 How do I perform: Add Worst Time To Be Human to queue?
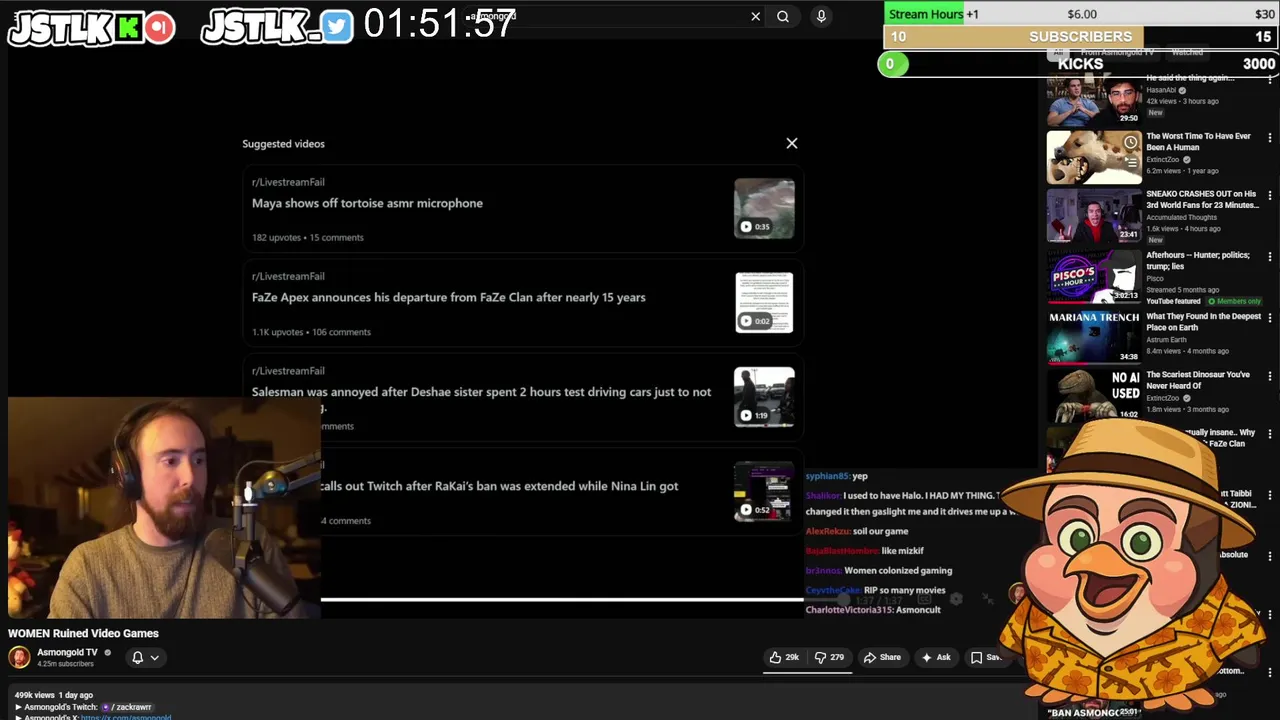click(1130, 160)
